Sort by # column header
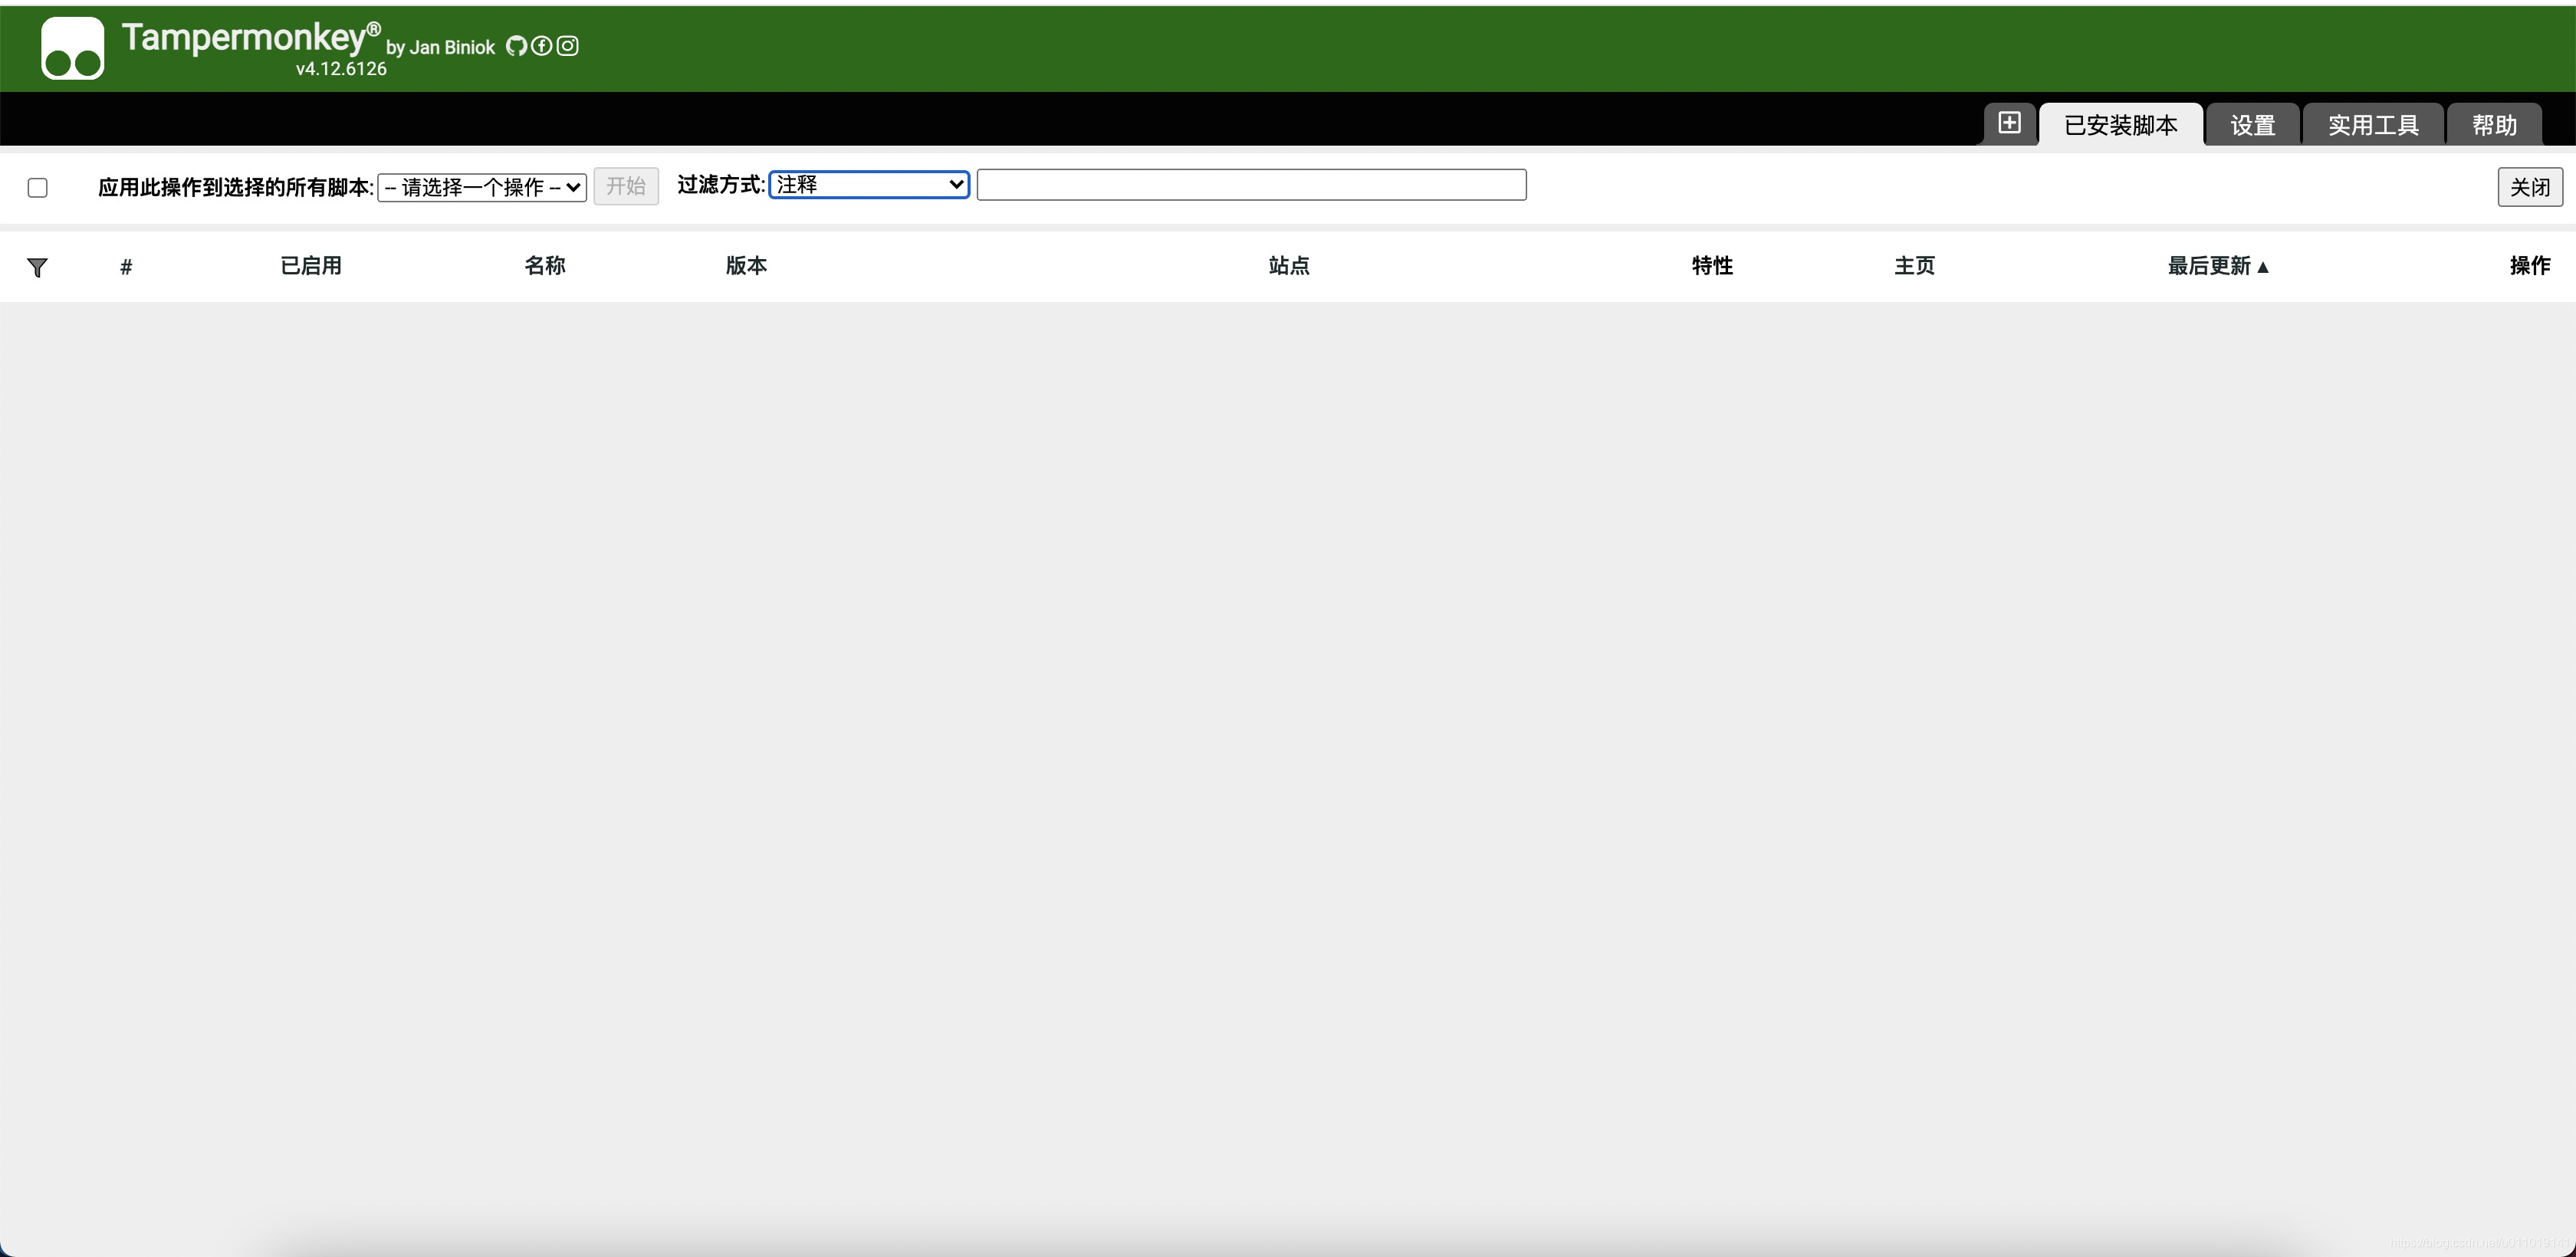Viewport: 2576px width, 1257px height. click(x=126, y=267)
